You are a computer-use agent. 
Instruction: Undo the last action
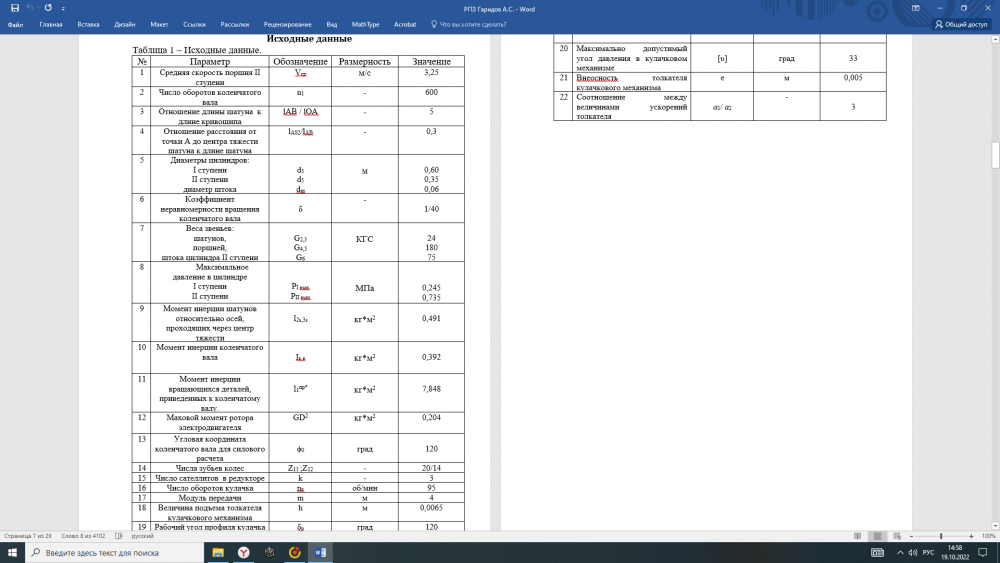(29, 8)
